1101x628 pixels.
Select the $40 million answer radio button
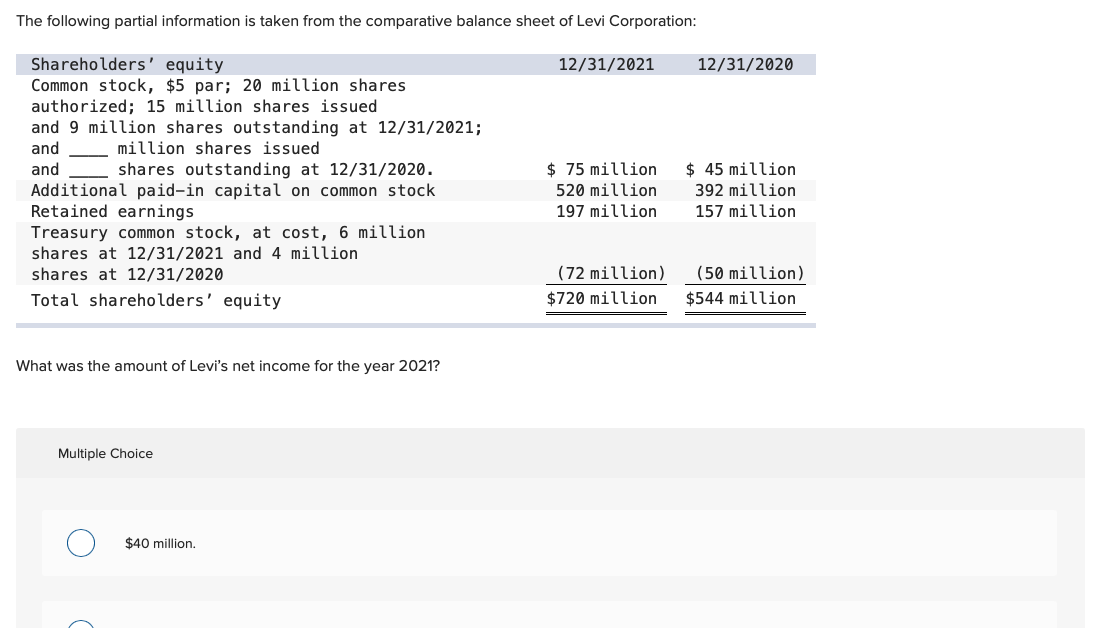pyautogui.click(x=81, y=543)
